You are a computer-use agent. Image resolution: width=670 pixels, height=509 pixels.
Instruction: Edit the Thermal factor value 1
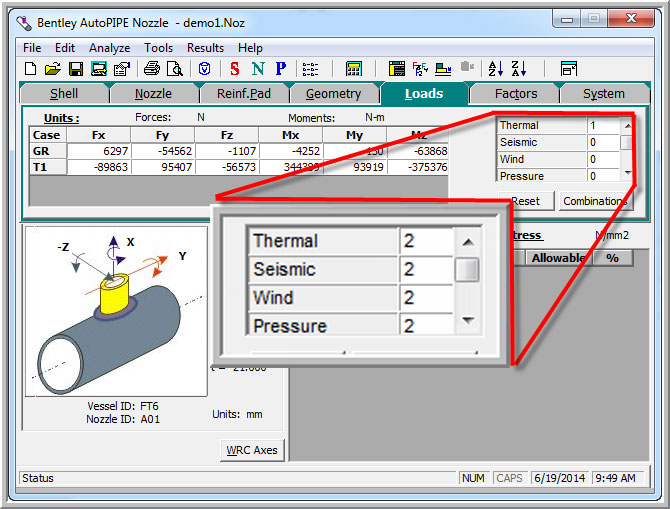(x=603, y=125)
